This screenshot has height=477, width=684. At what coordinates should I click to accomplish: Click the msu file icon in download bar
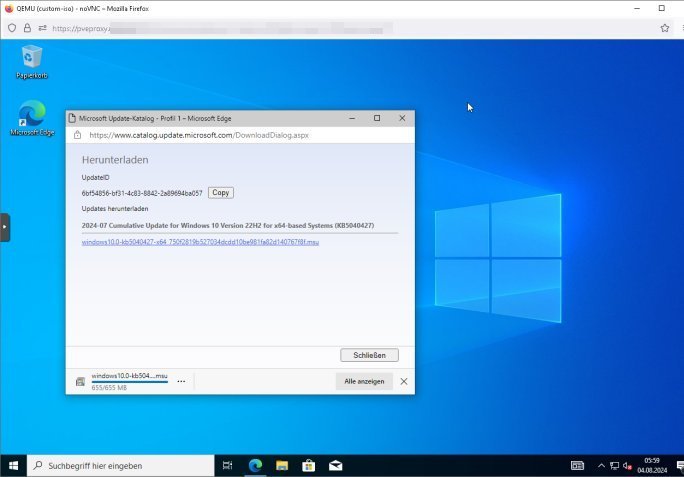(x=80, y=382)
